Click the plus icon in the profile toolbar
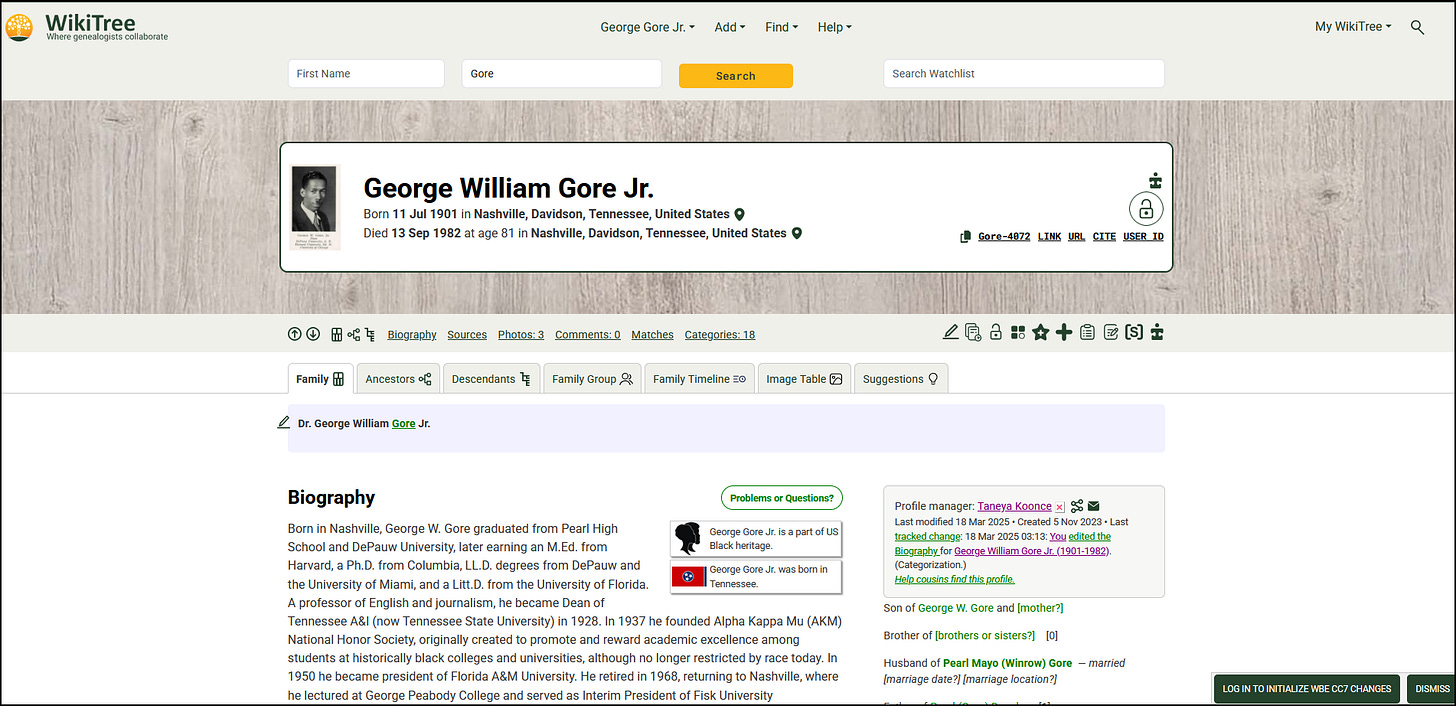Screen dimensions: 1456x706 tap(1064, 332)
